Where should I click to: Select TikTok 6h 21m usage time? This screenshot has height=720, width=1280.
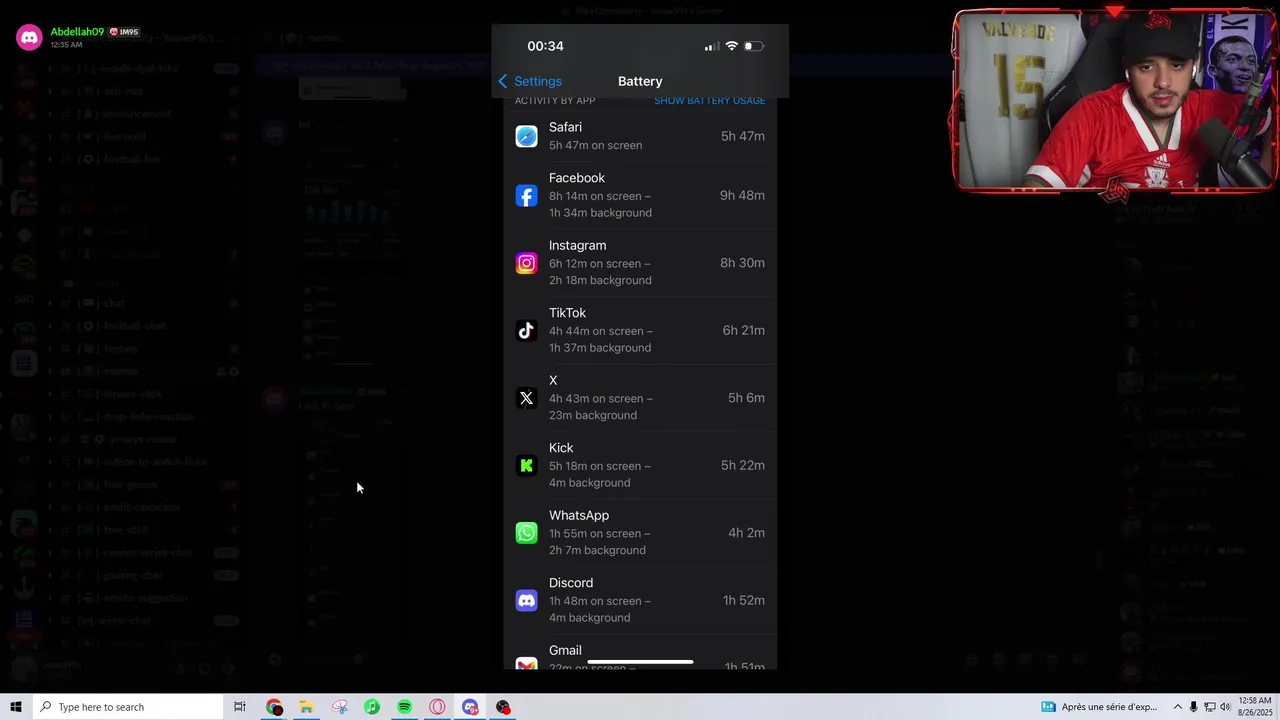tap(743, 330)
